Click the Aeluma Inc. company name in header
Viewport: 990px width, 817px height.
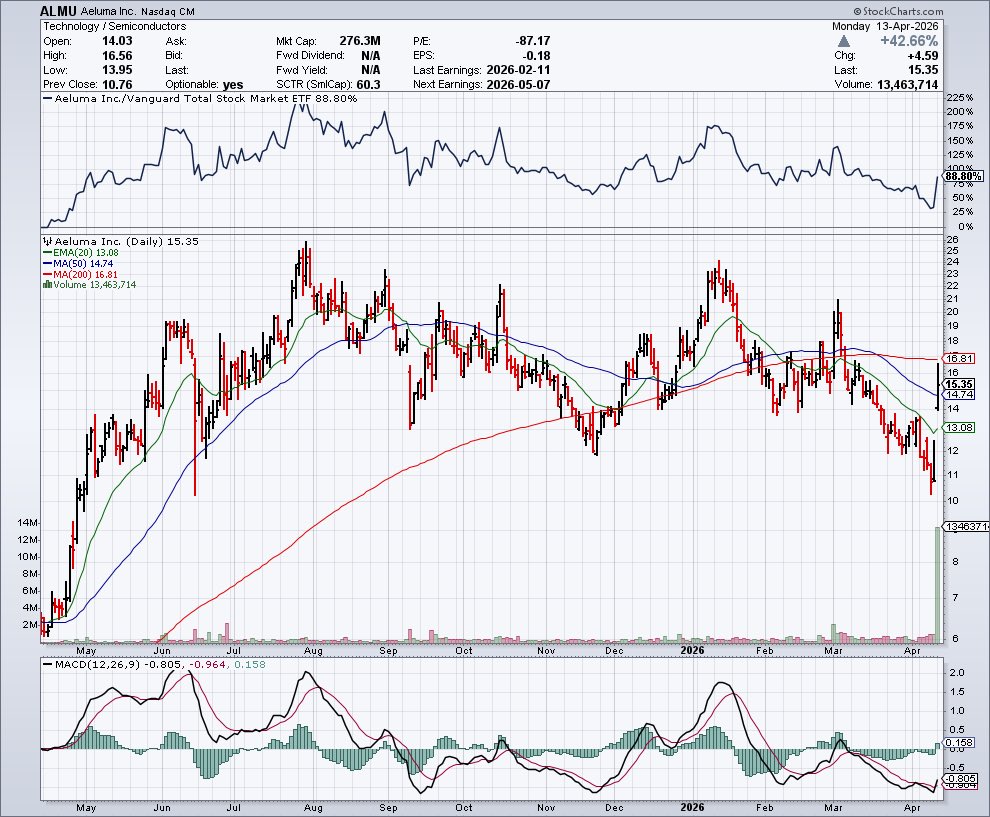[107, 11]
